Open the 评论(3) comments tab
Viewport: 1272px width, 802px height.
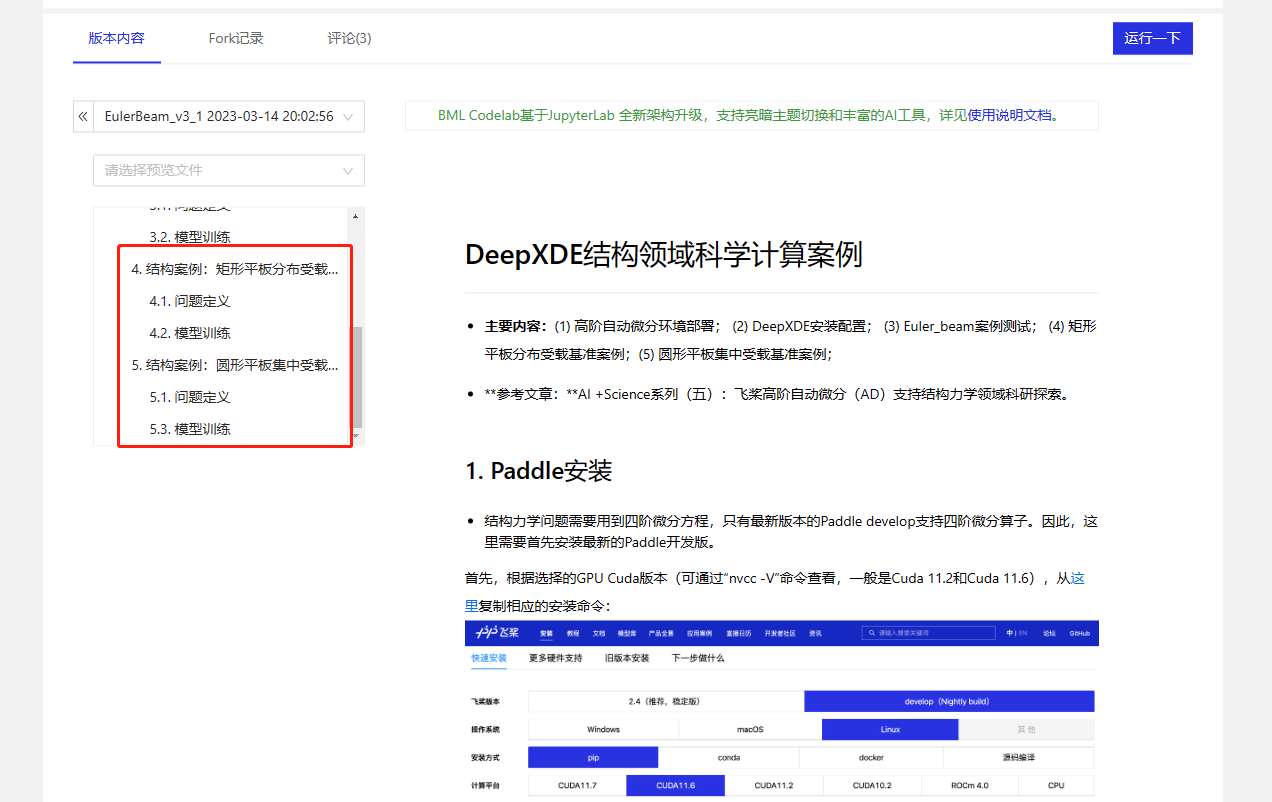349,38
